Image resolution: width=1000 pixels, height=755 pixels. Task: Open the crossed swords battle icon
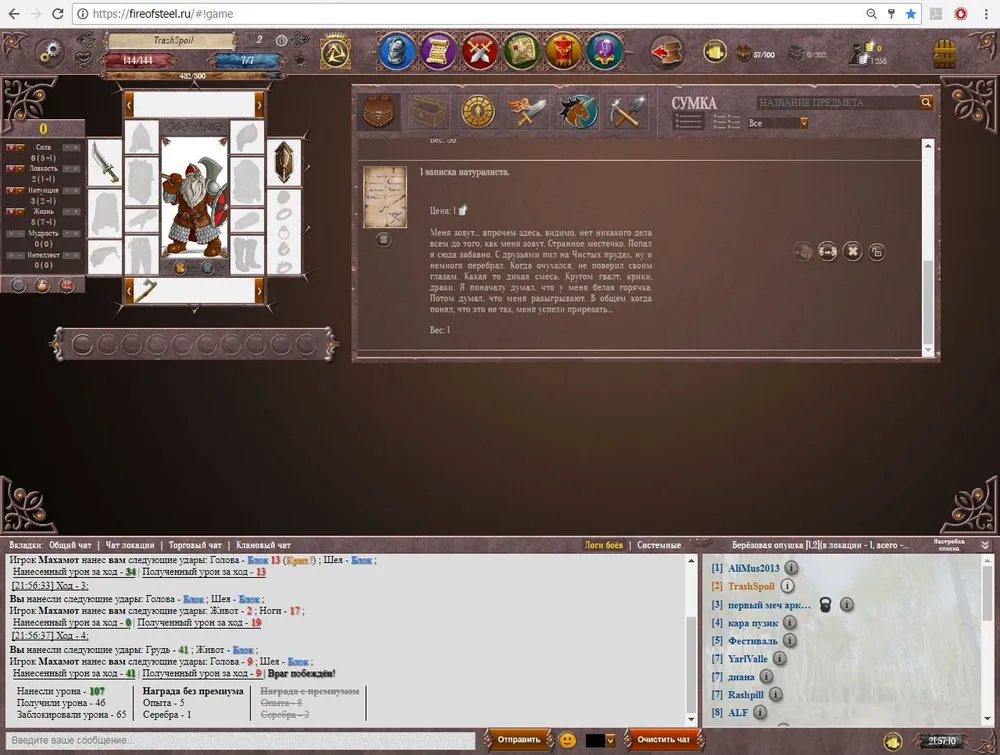480,50
